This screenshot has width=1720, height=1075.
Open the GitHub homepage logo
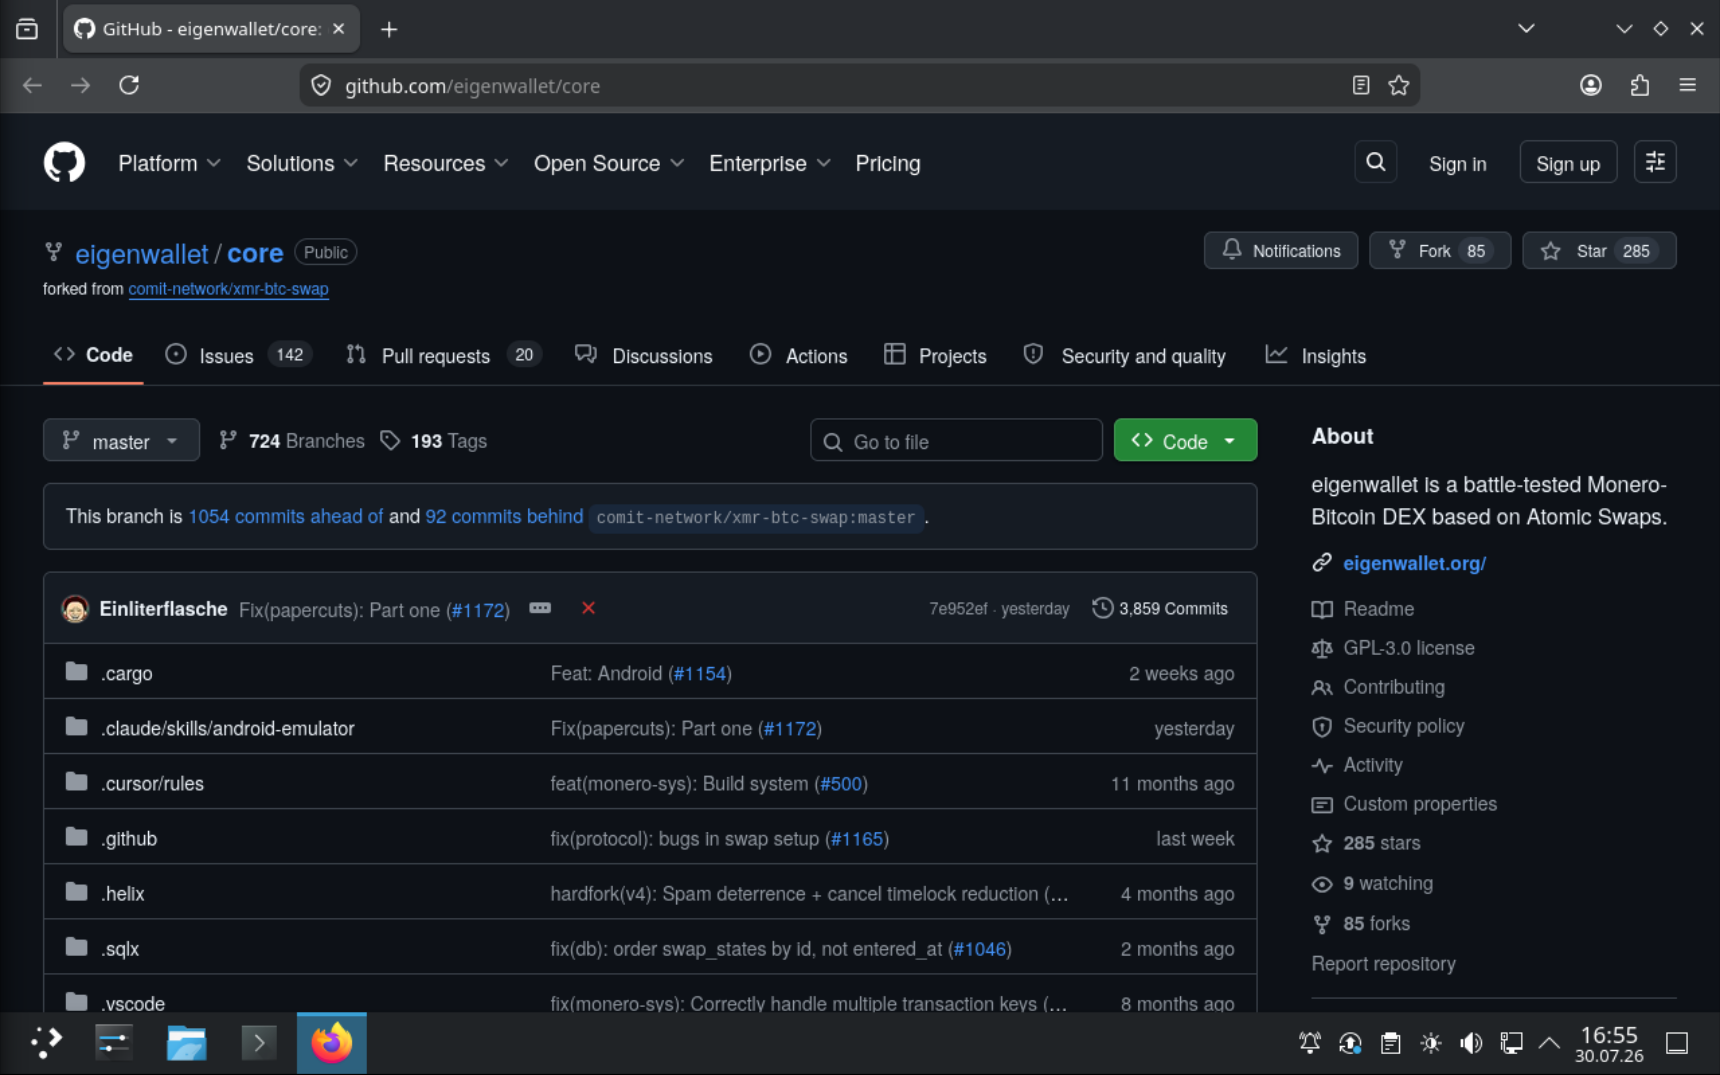64,162
